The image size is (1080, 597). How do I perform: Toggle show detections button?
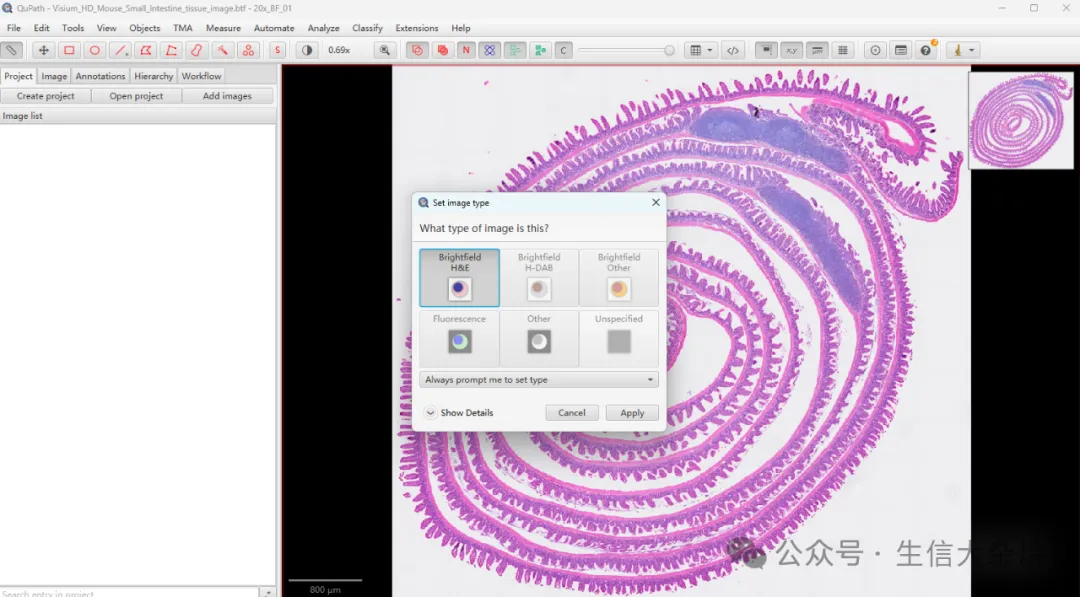pos(515,50)
